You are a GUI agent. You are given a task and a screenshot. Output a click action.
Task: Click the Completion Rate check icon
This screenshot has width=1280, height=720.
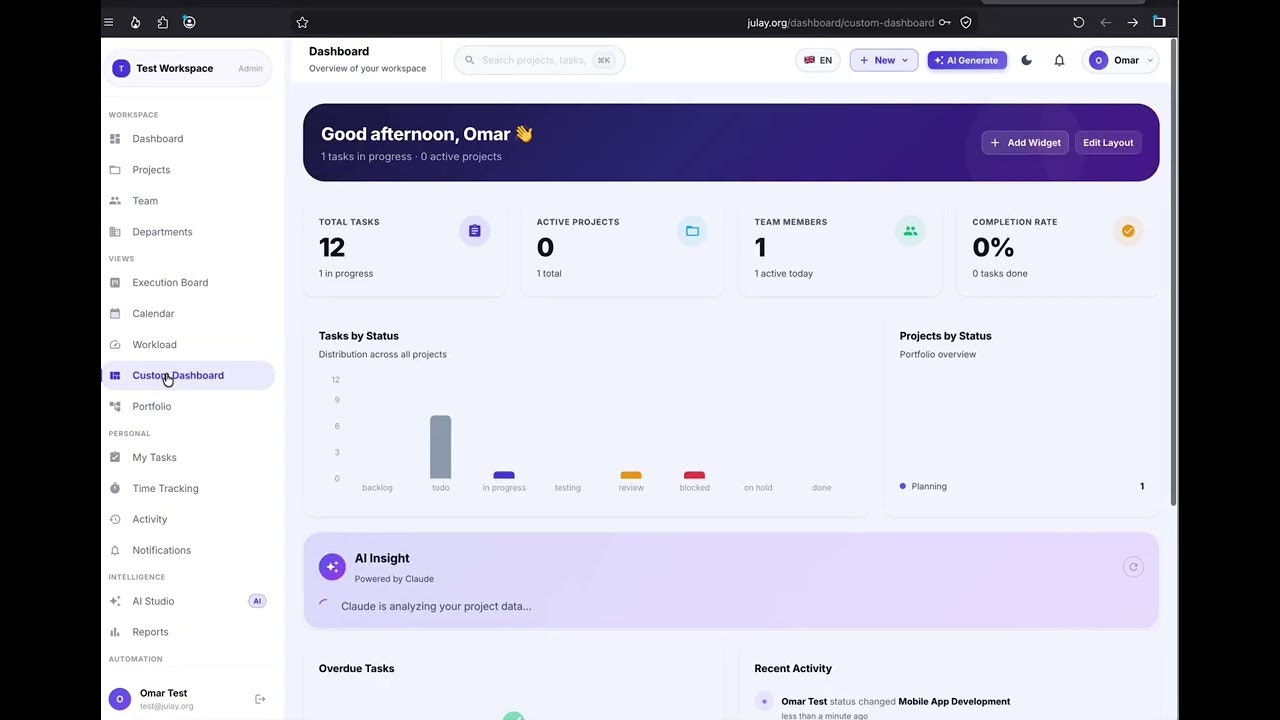1128,231
